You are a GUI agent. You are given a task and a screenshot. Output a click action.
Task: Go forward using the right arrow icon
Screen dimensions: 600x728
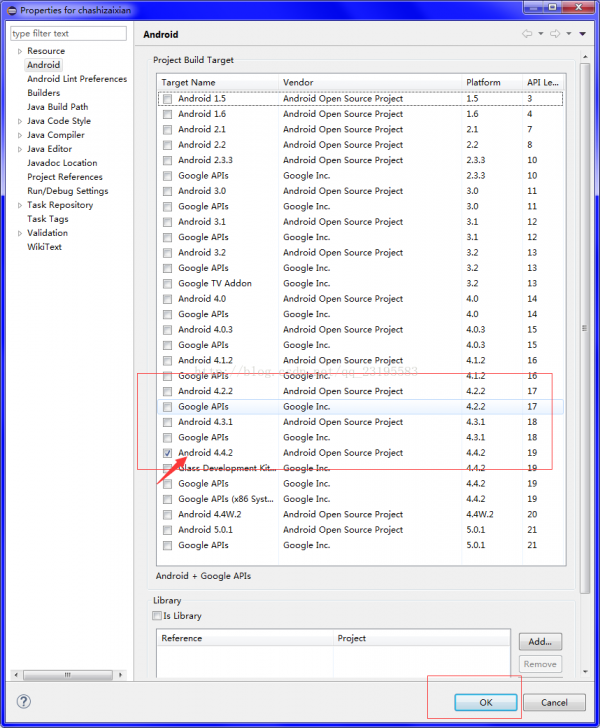coord(555,33)
